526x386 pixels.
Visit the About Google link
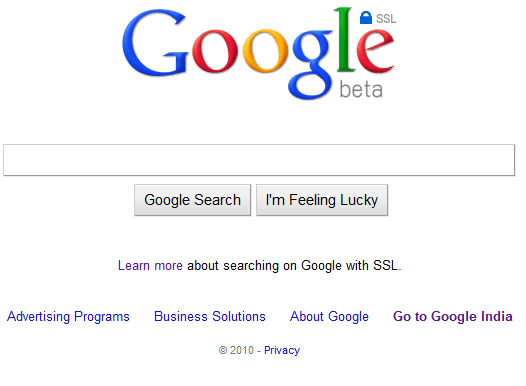(329, 317)
